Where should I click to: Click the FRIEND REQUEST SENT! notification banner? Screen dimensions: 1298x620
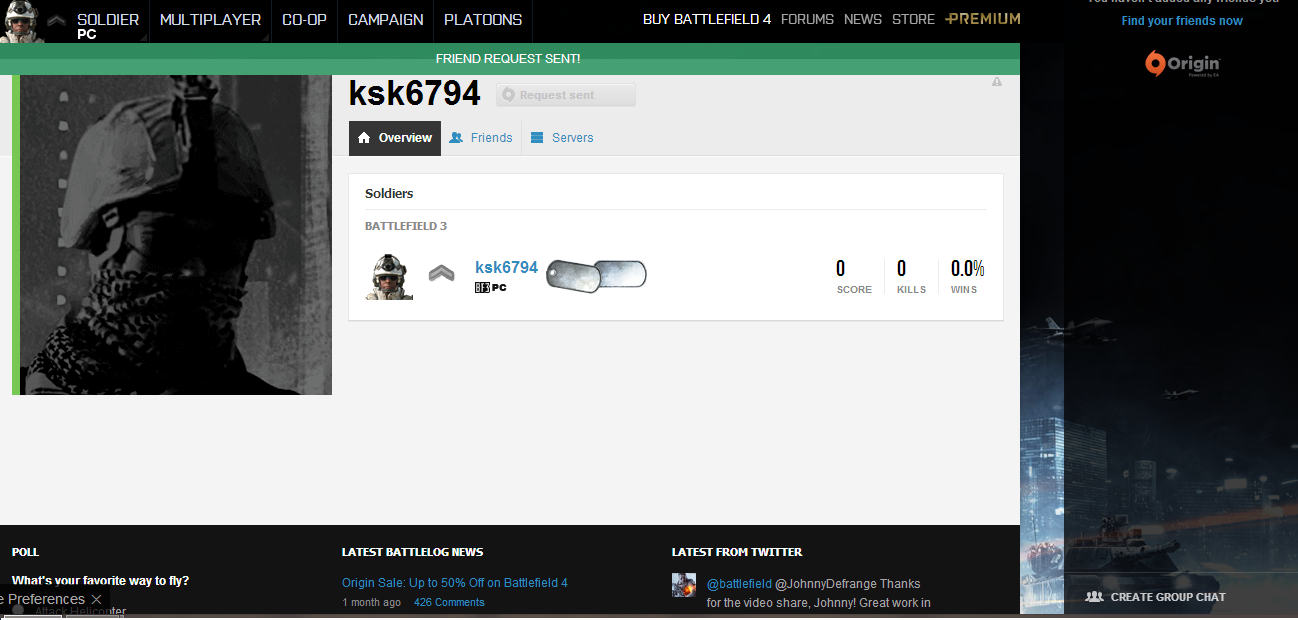508,59
